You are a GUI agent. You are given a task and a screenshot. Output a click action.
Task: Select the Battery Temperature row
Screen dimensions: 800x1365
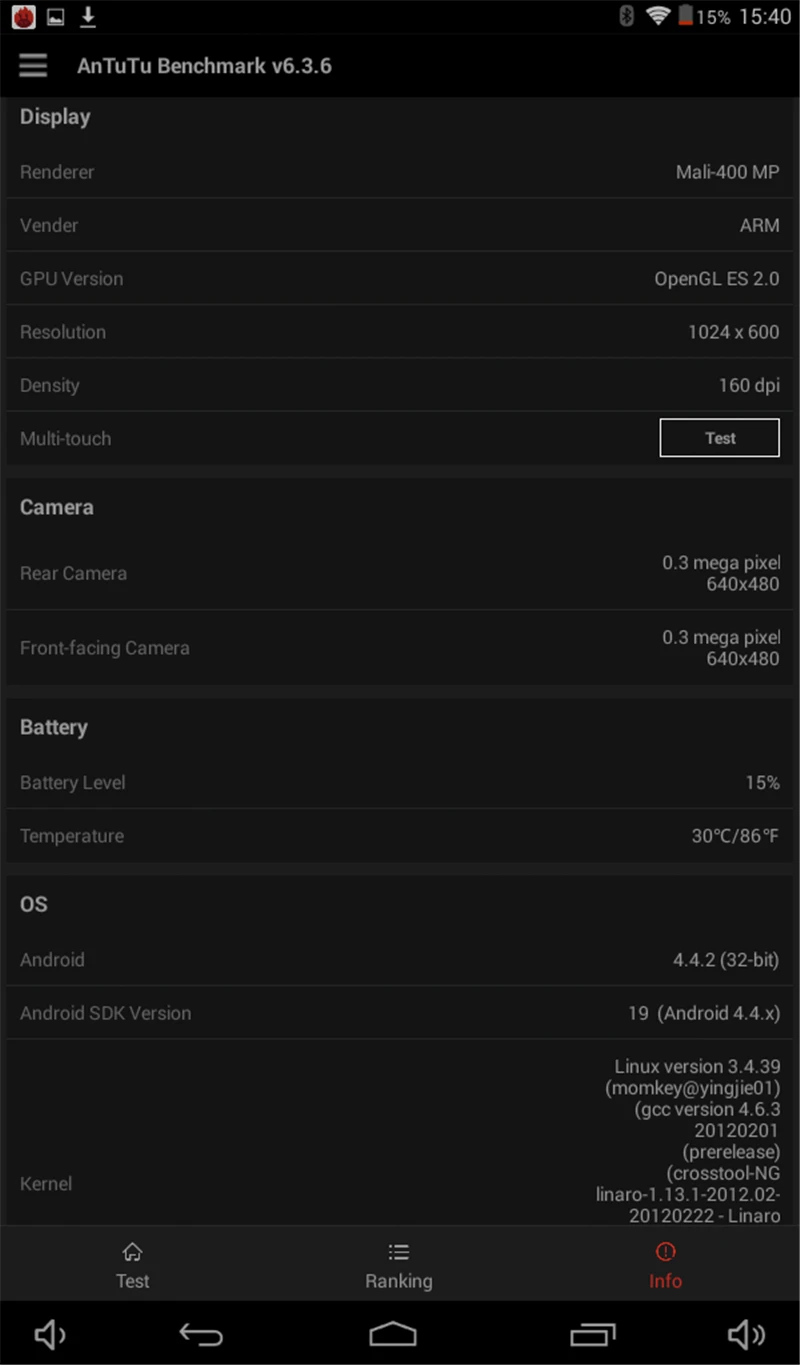tap(400, 836)
